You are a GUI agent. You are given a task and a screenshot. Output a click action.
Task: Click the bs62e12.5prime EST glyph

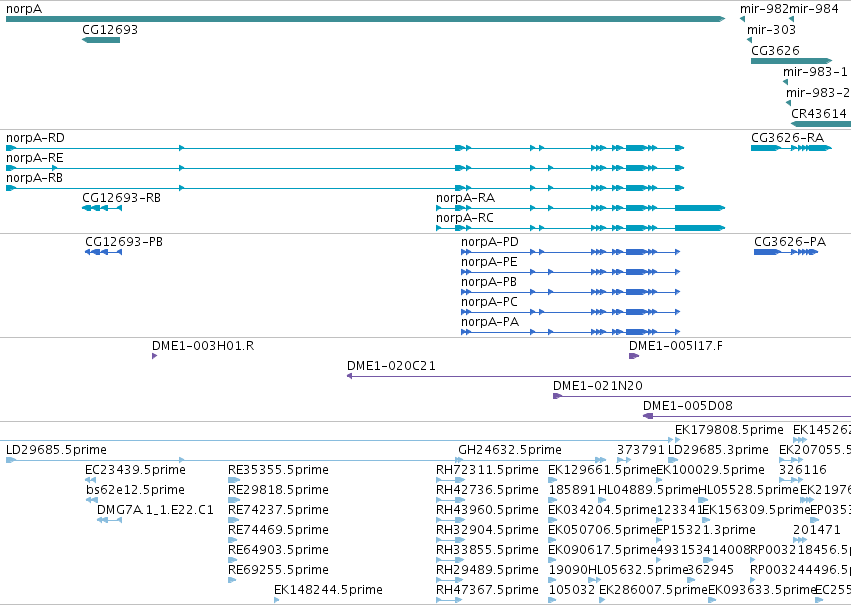pyautogui.click(x=92, y=500)
